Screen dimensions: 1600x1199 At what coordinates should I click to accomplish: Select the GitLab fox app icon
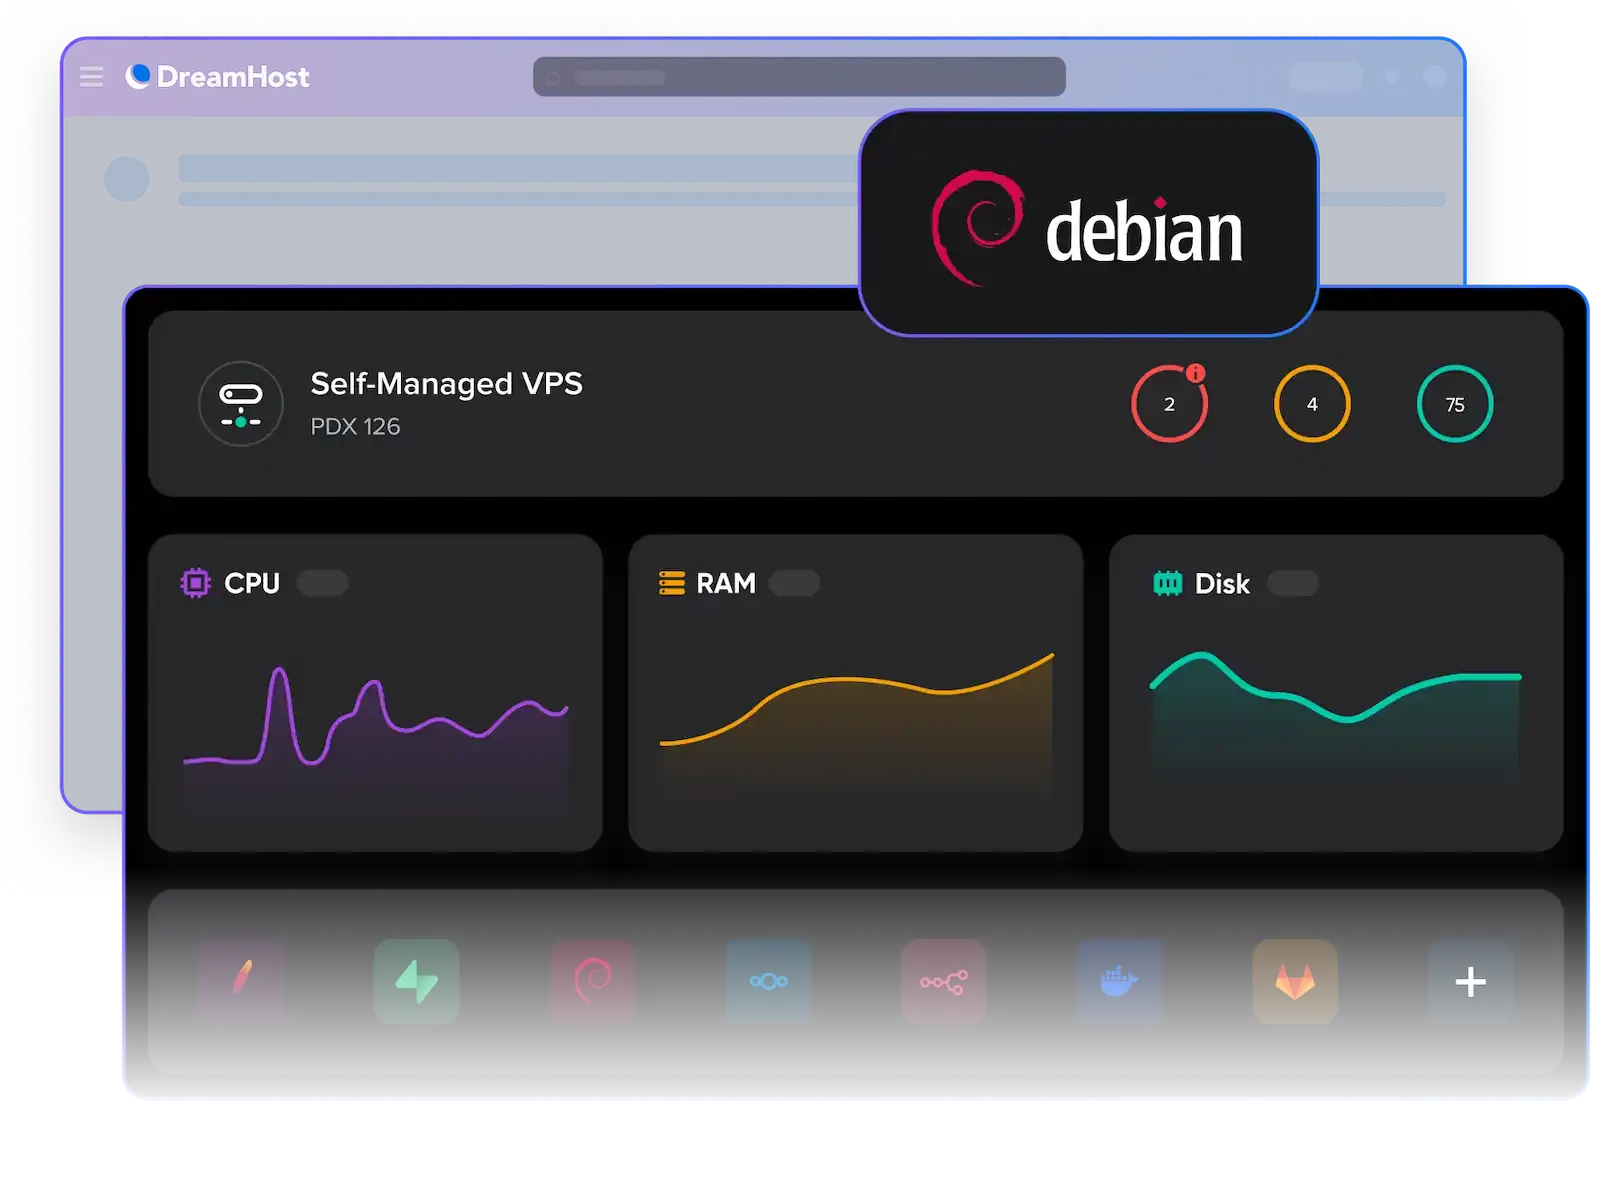1295,981
